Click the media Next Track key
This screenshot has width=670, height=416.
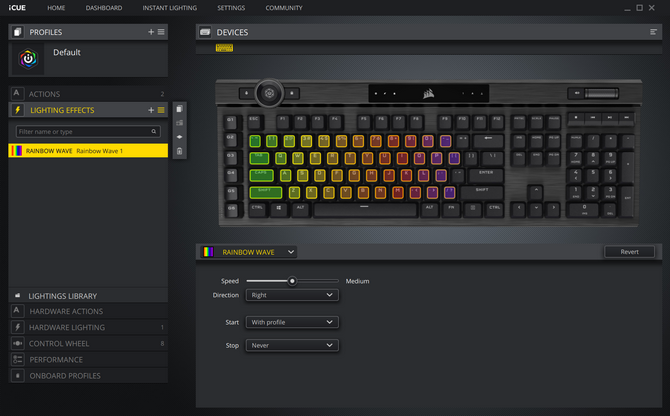[x=626, y=117]
